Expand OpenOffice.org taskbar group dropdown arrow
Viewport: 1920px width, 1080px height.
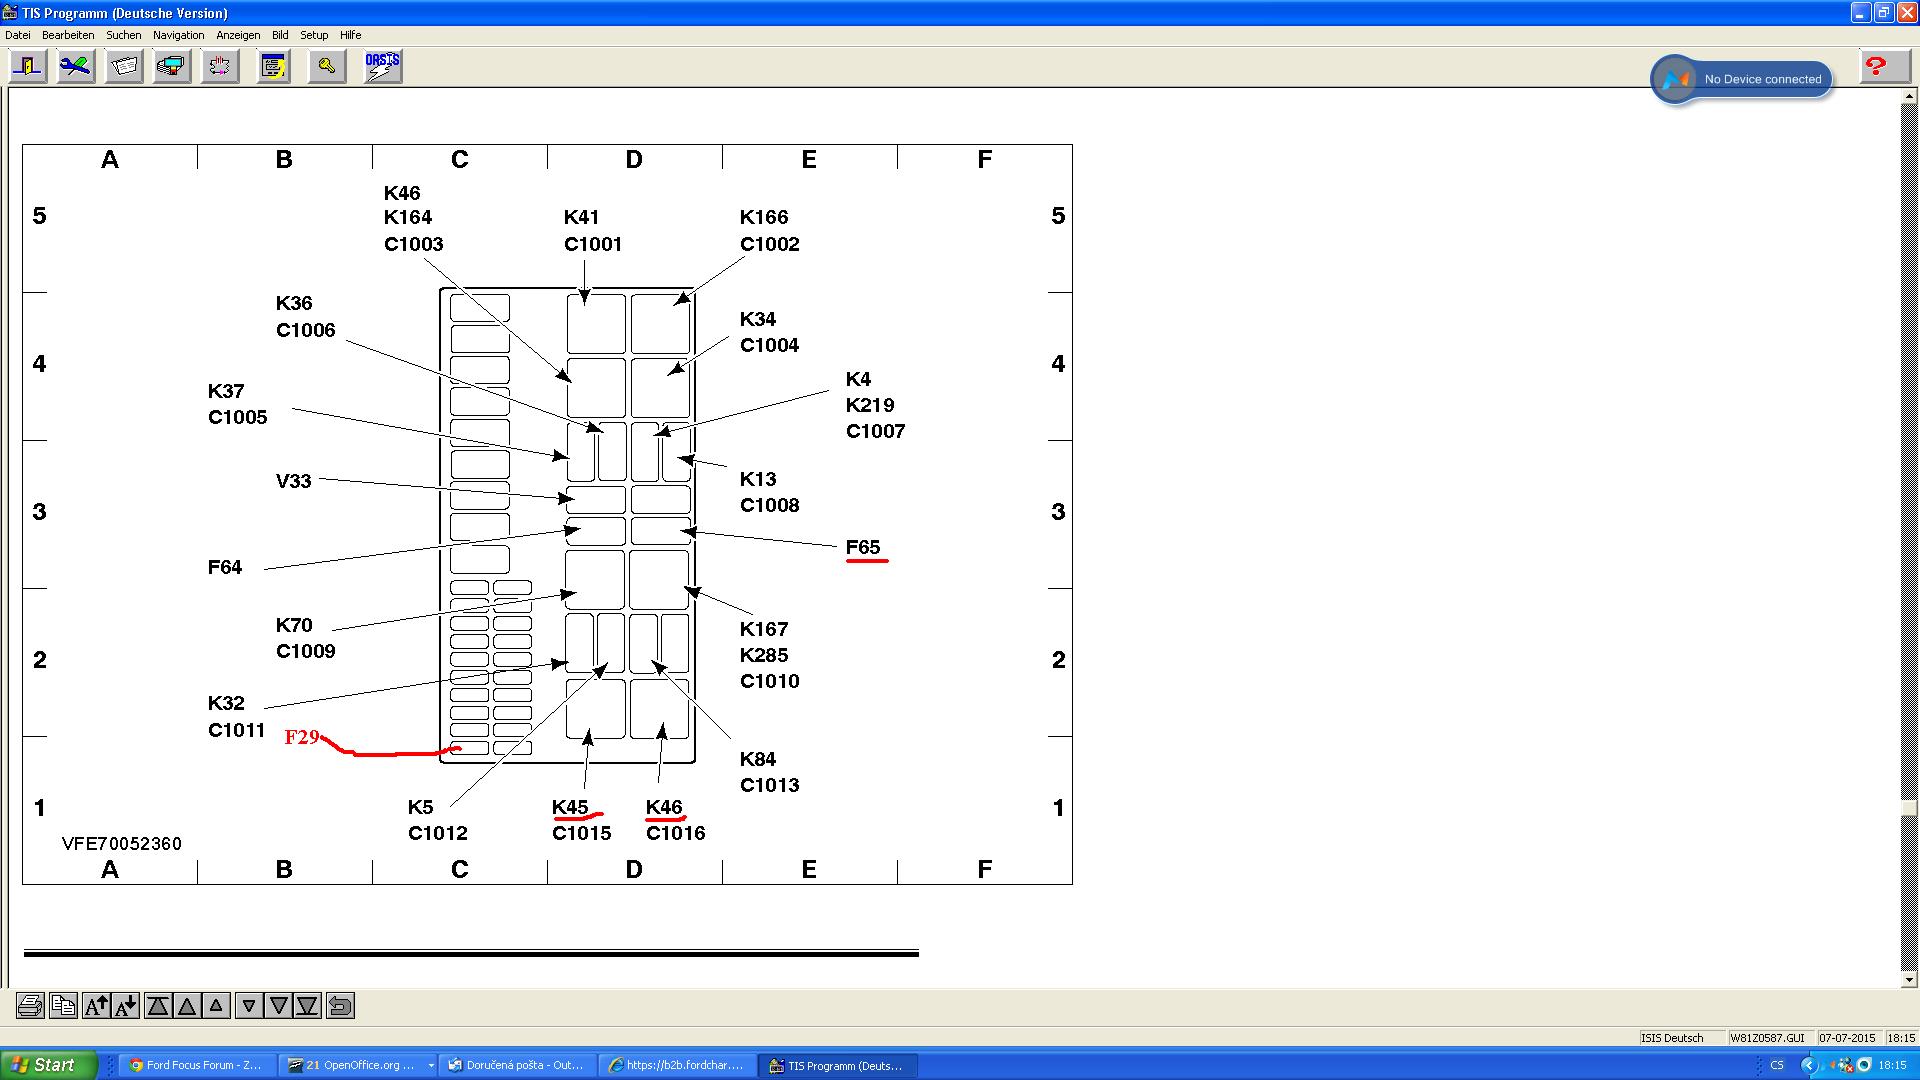coord(431,1065)
